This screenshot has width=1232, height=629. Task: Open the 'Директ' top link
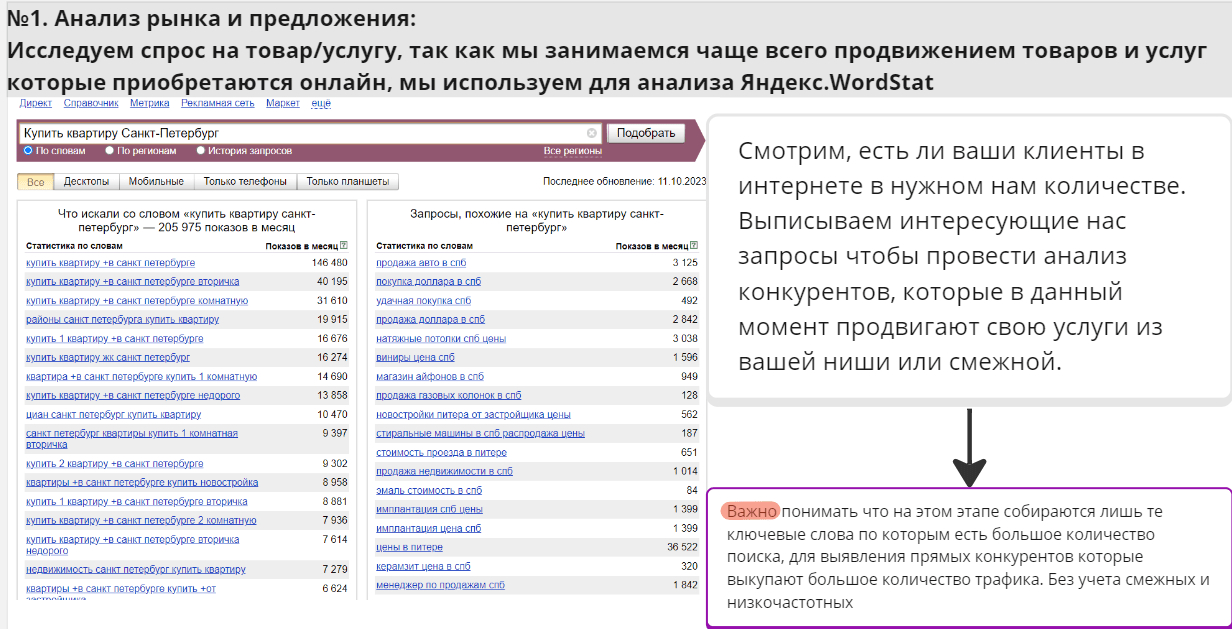pos(36,103)
